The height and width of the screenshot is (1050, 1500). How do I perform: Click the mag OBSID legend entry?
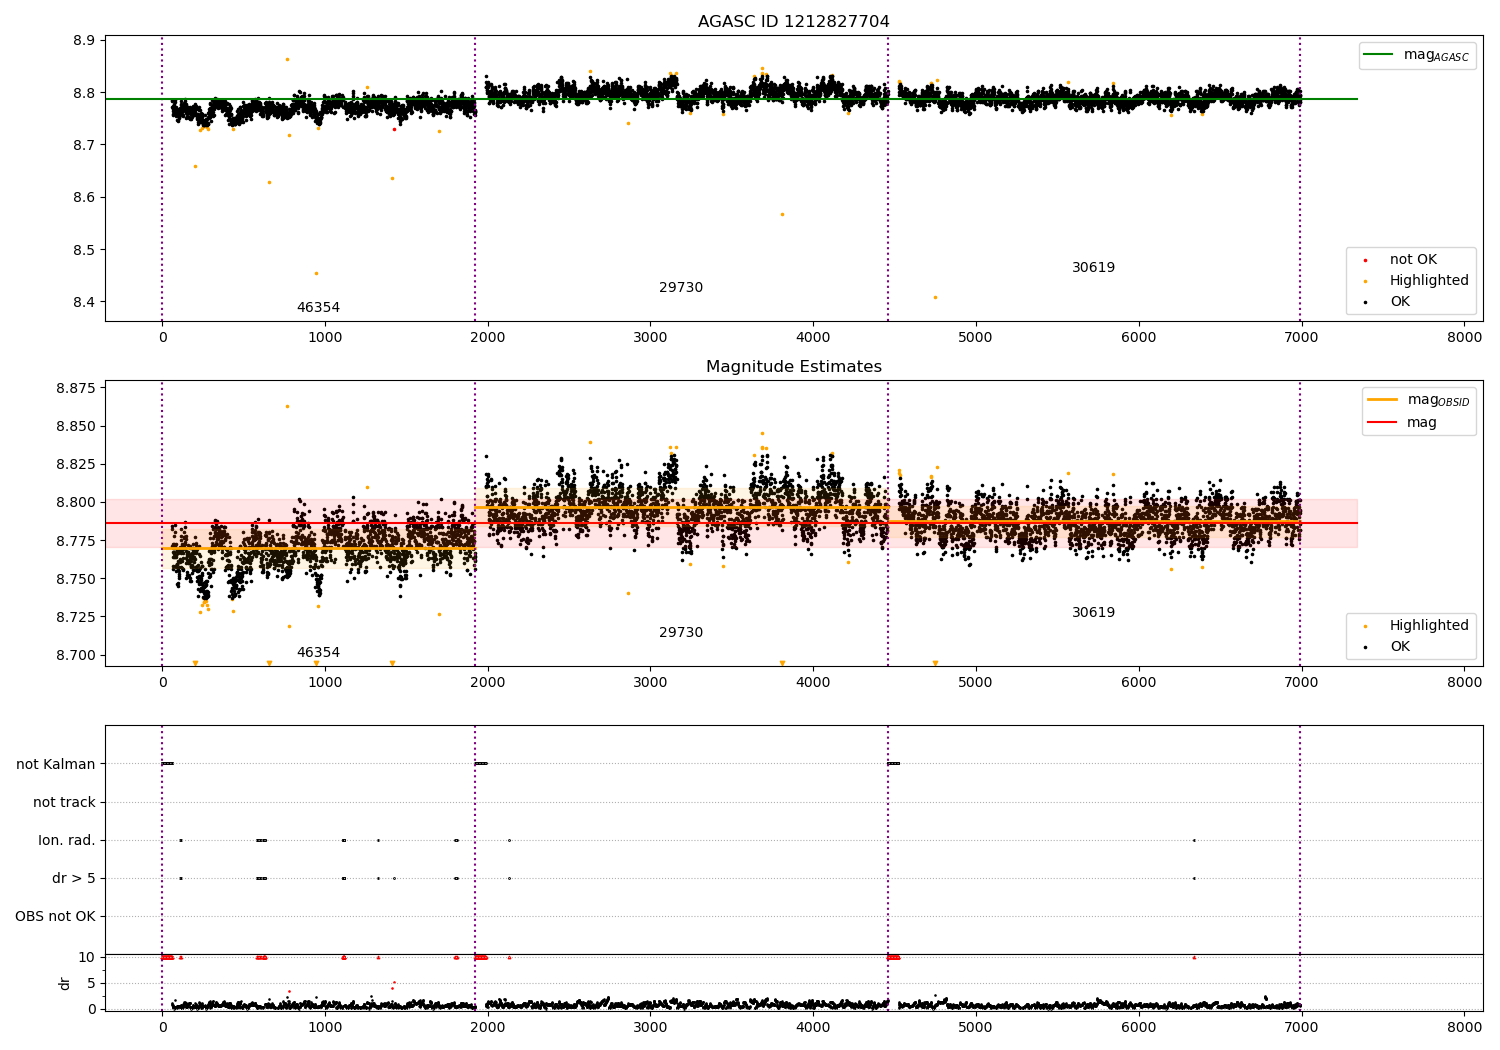click(x=1419, y=400)
